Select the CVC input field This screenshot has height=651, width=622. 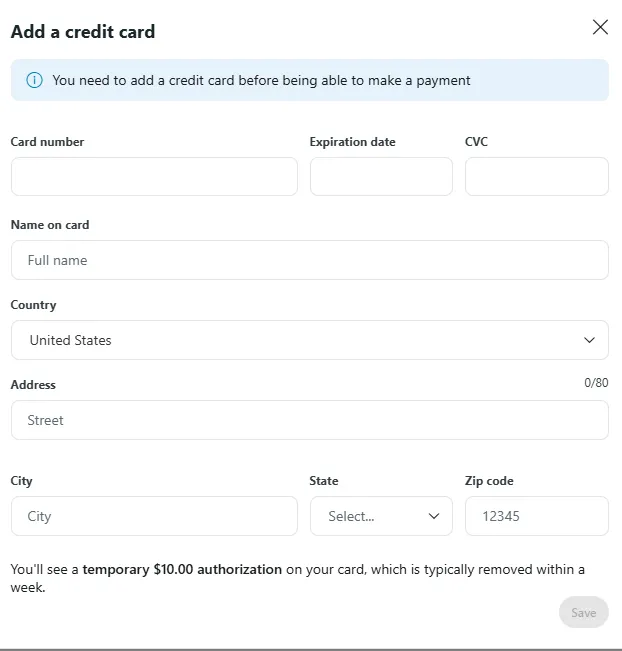(x=536, y=176)
